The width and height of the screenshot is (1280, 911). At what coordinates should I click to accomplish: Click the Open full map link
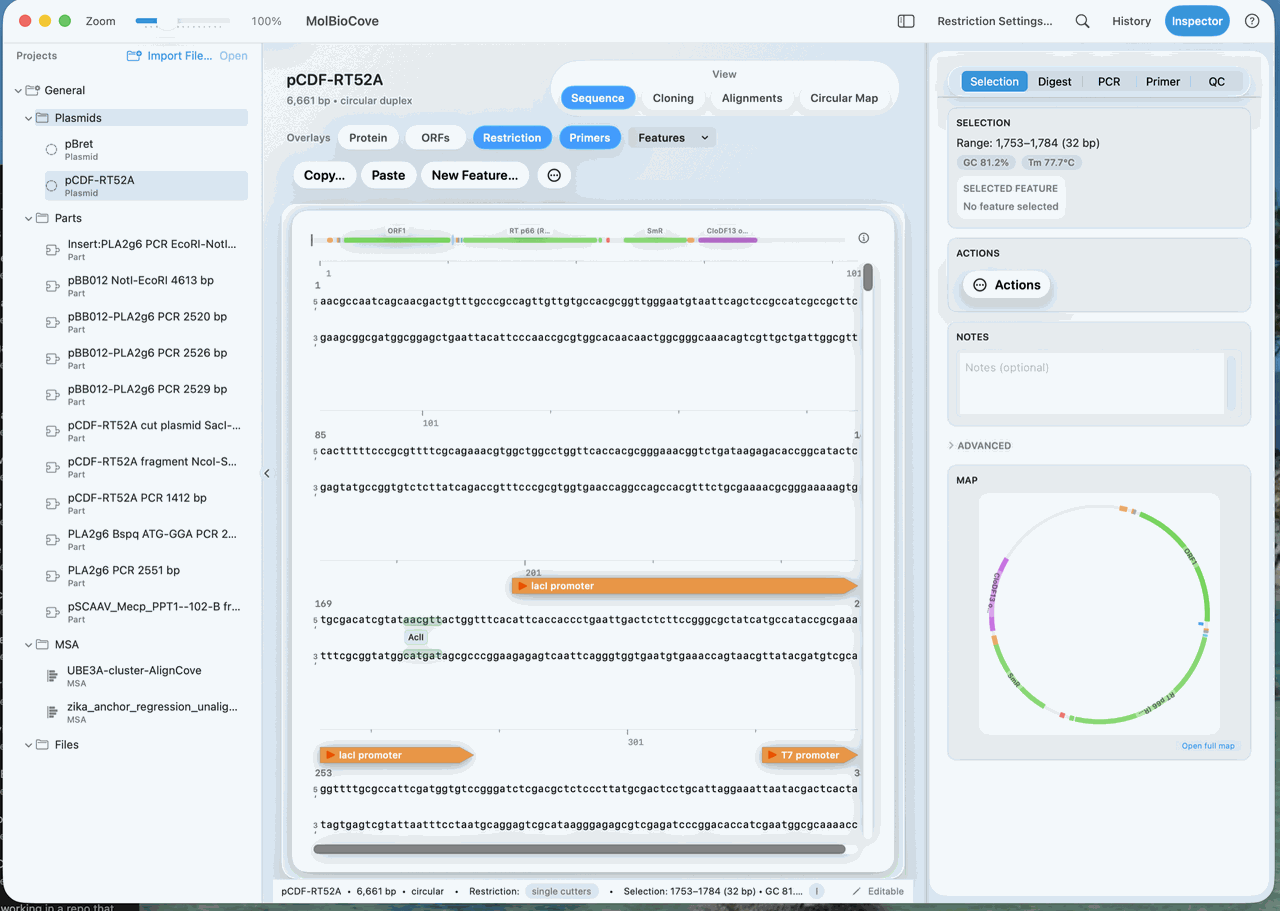pos(1208,746)
